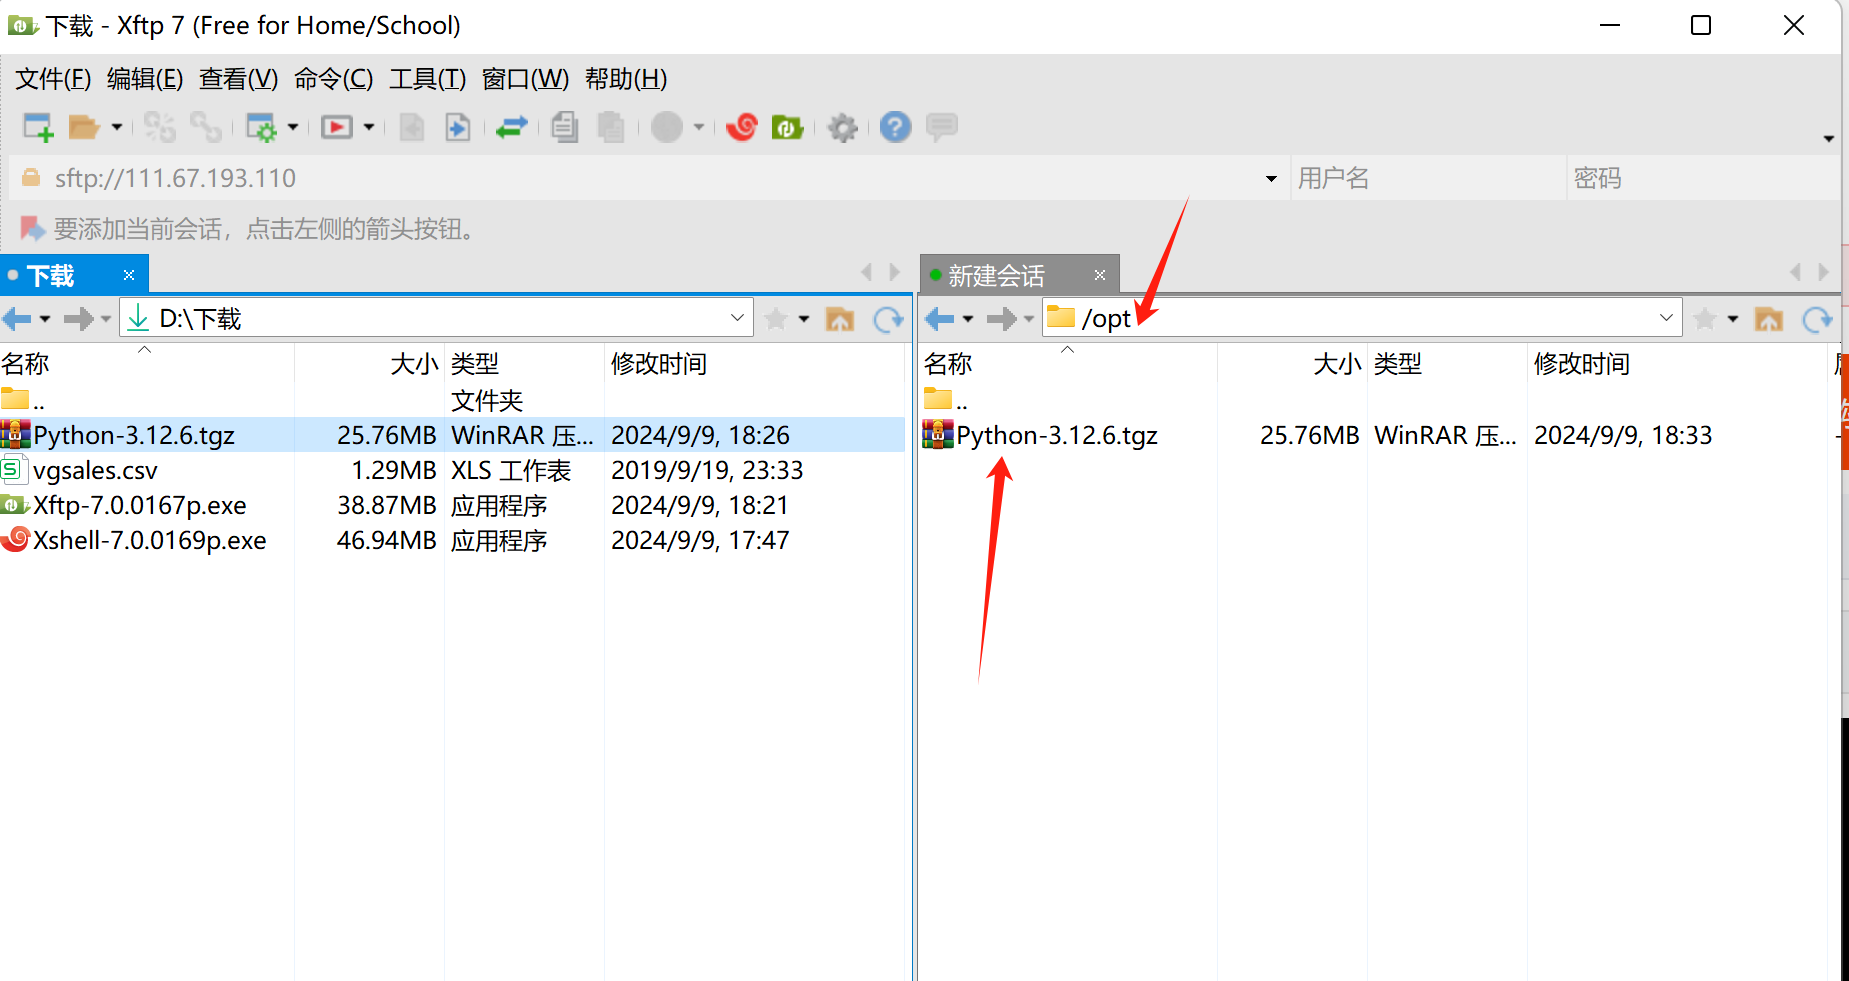This screenshot has height=981, width=1849.
Task: Sort remote files by 修改时间 column
Action: [1677, 363]
